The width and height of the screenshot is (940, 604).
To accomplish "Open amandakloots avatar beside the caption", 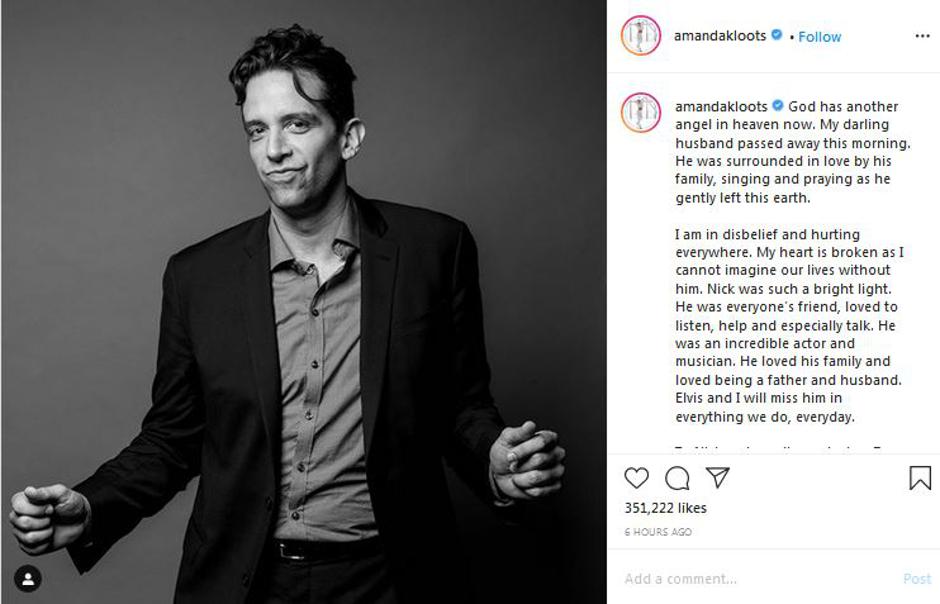I will [x=640, y=112].
